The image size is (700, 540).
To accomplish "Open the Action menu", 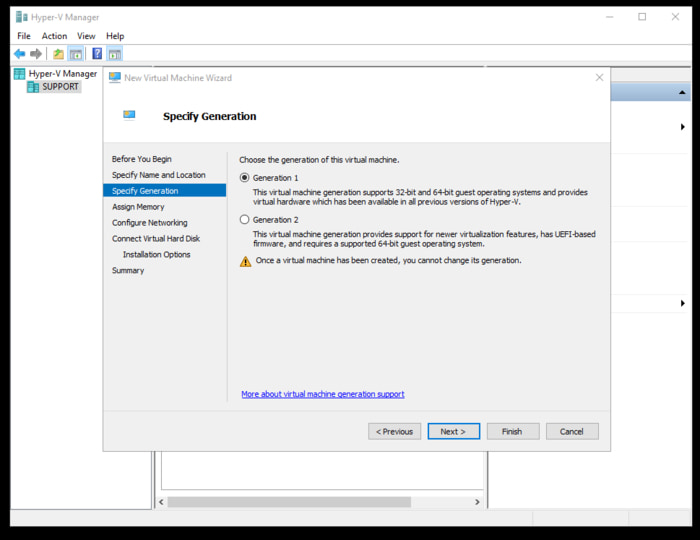I will point(54,36).
